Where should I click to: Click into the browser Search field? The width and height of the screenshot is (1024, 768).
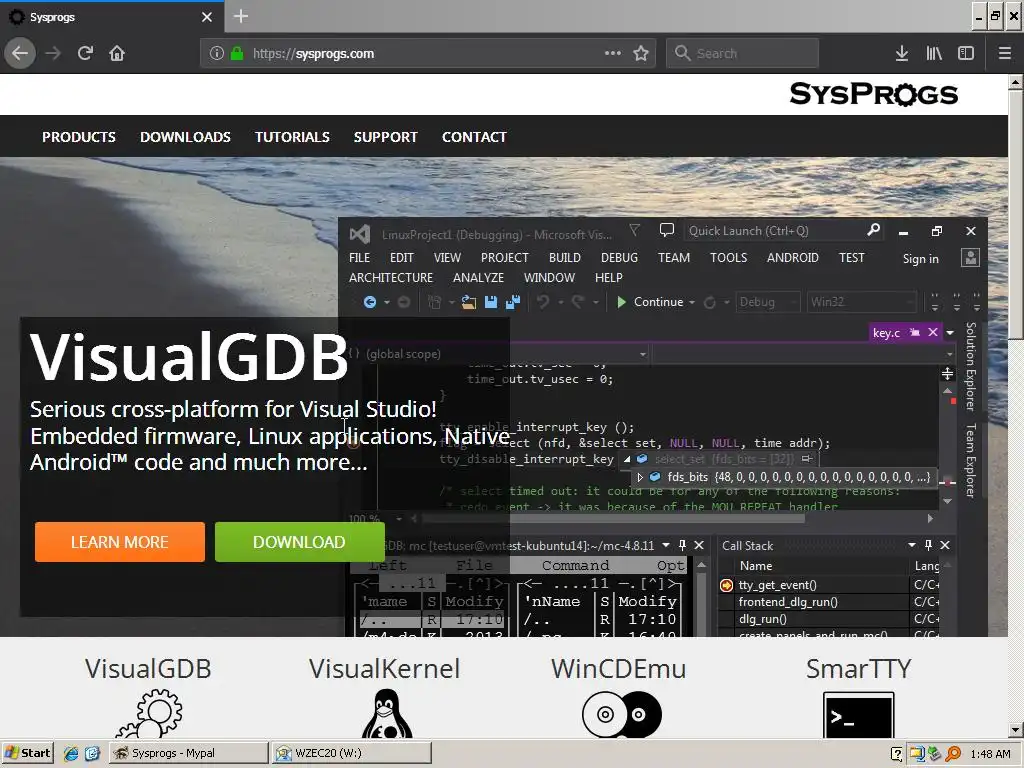click(x=743, y=54)
